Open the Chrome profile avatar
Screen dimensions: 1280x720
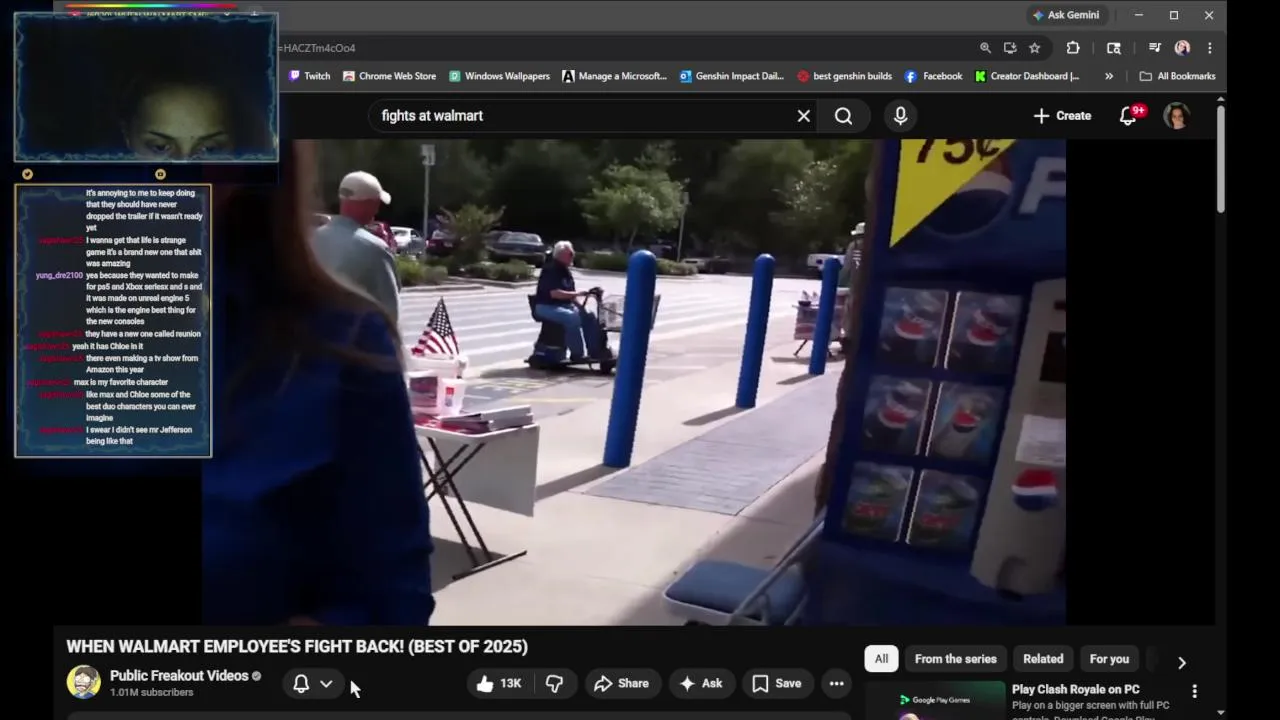(1182, 48)
